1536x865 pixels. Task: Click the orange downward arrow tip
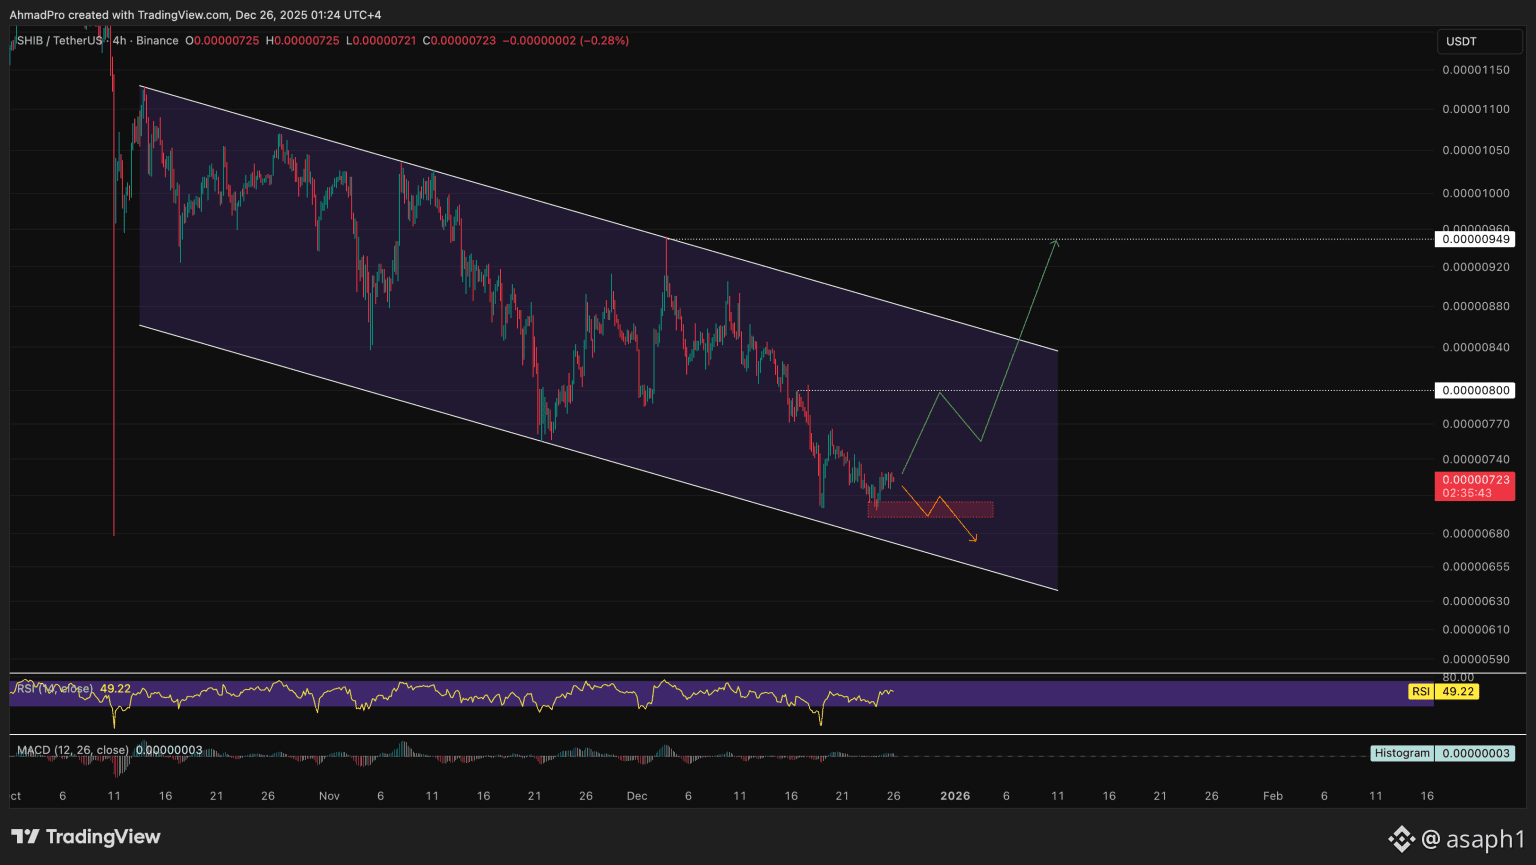point(975,540)
